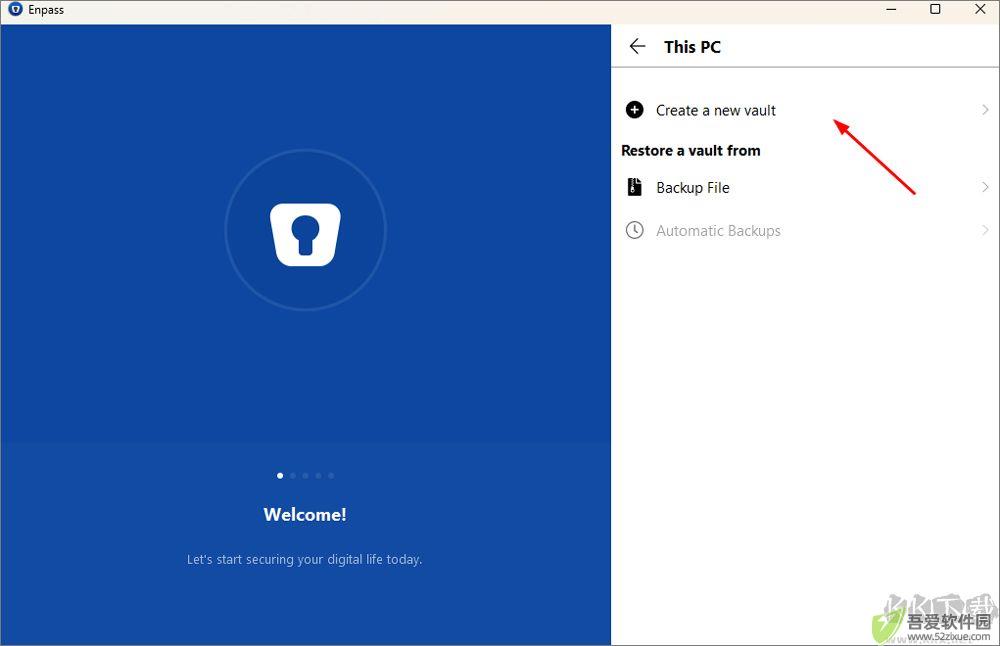Expand chevron on Backup File row

tap(985, 187)
